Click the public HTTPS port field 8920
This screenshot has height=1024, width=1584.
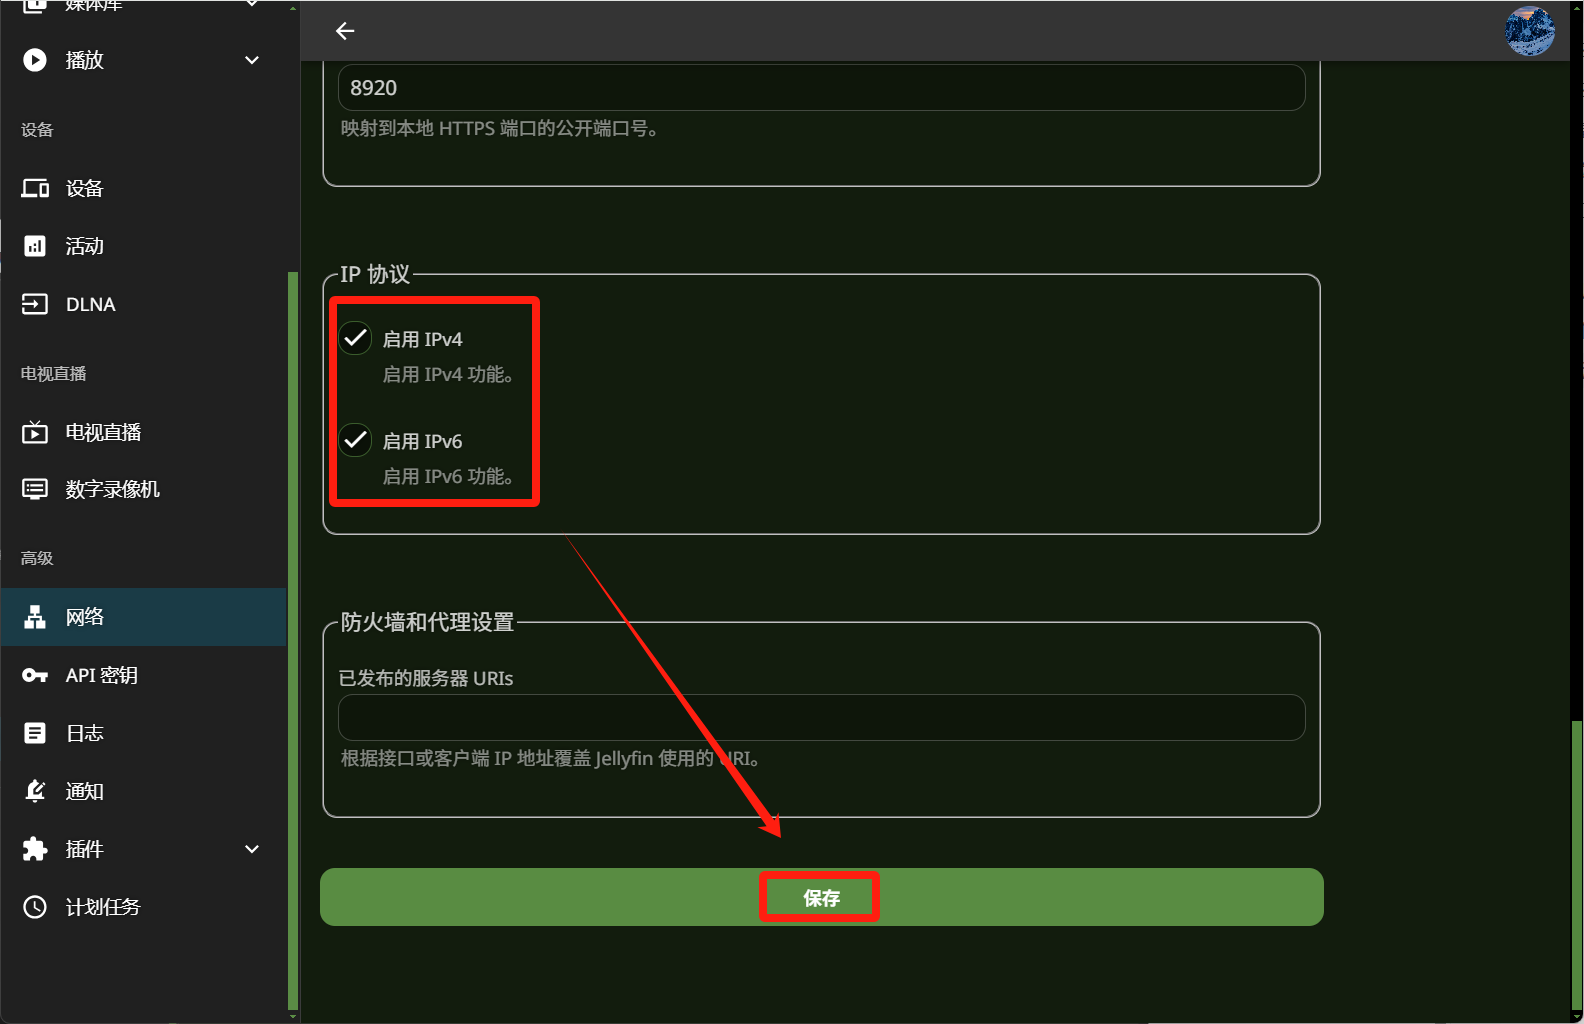820,88
